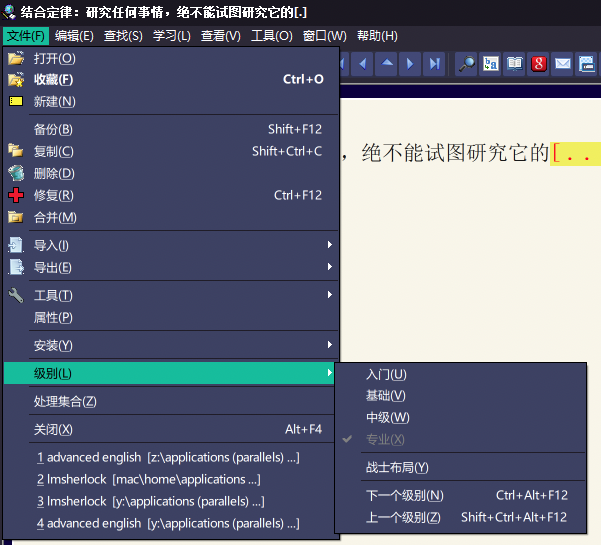Open recent file 1 advanced english z:\applications
The image size is (601, 545).
point(171,457)
